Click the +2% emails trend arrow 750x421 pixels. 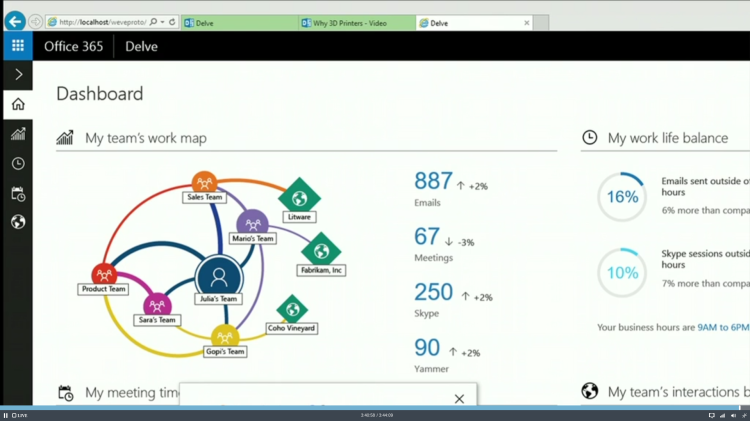pos(461,186)
